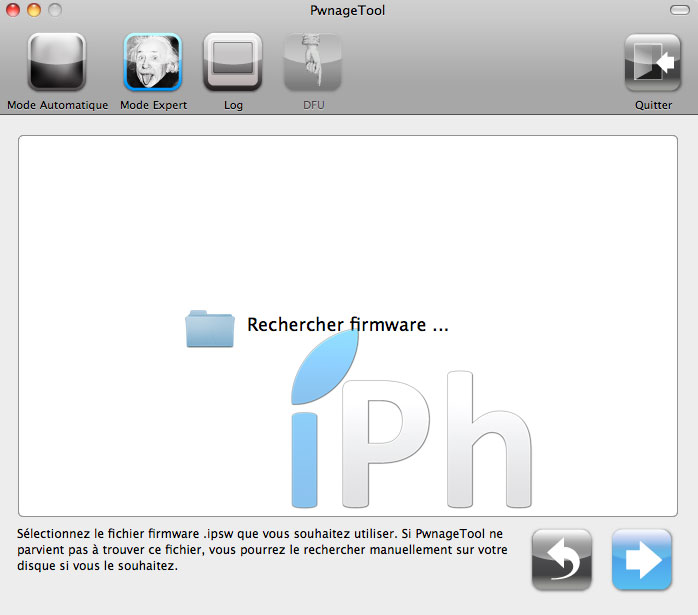698x615 pixels.
Task: Click the 'Rechercher firmware ...' text
Action: [x=347, y=325]
